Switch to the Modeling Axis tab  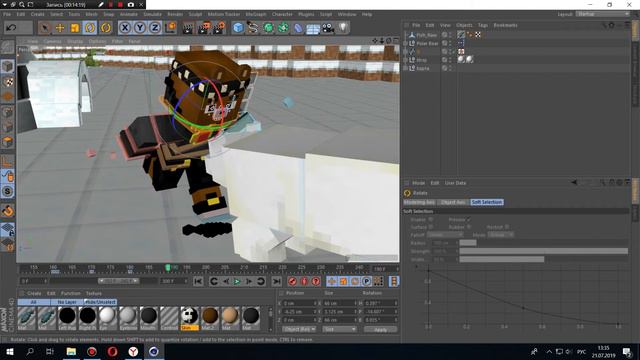coord(419,202)
